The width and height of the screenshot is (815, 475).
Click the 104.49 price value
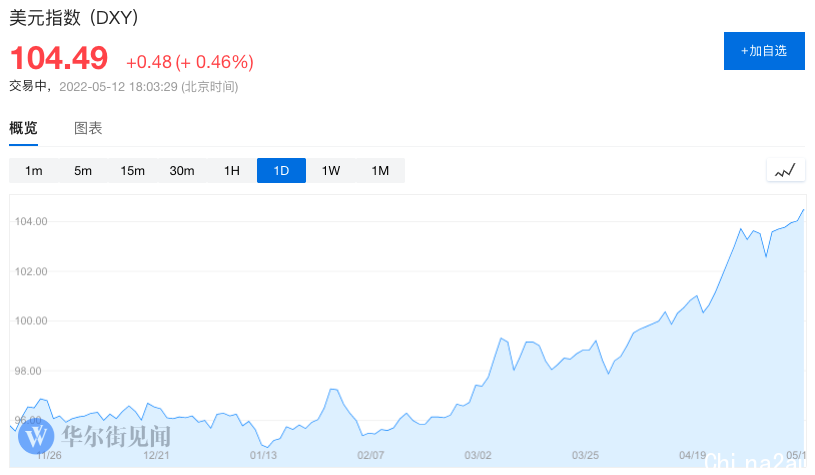[59, 58]
